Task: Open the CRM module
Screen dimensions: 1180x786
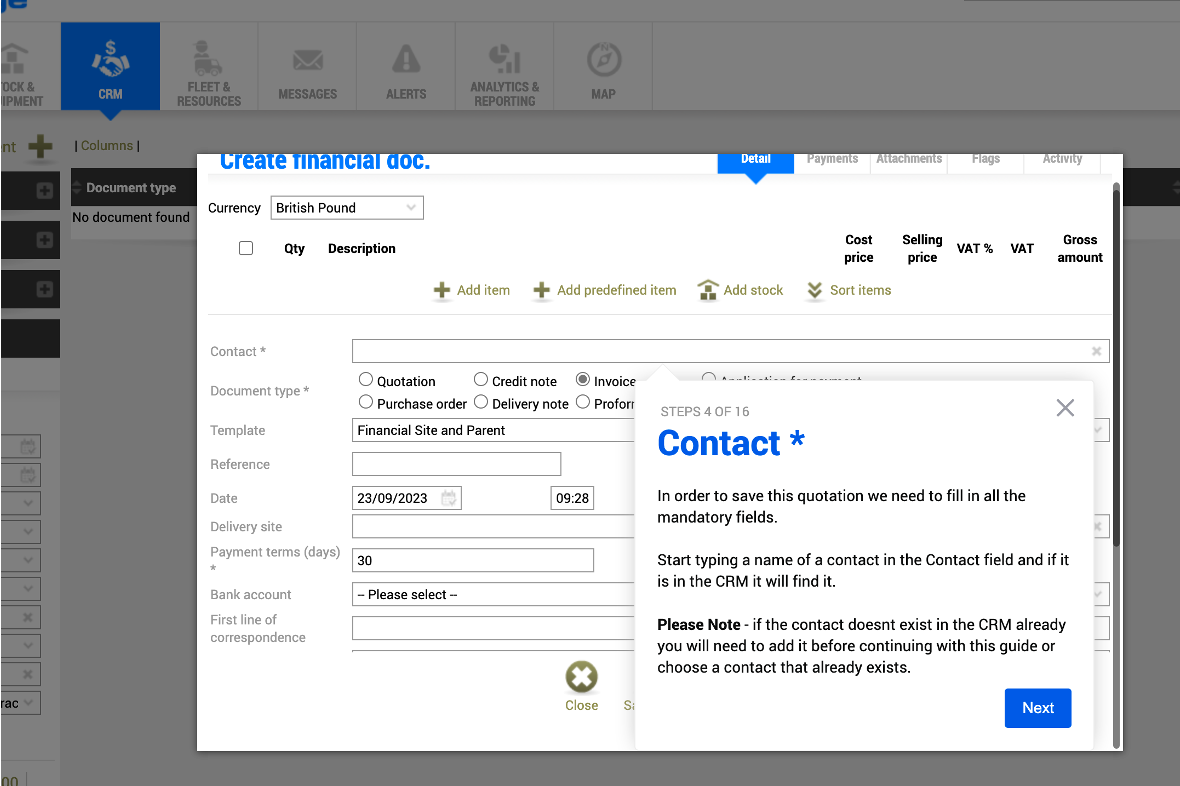Action: (110, 66)
